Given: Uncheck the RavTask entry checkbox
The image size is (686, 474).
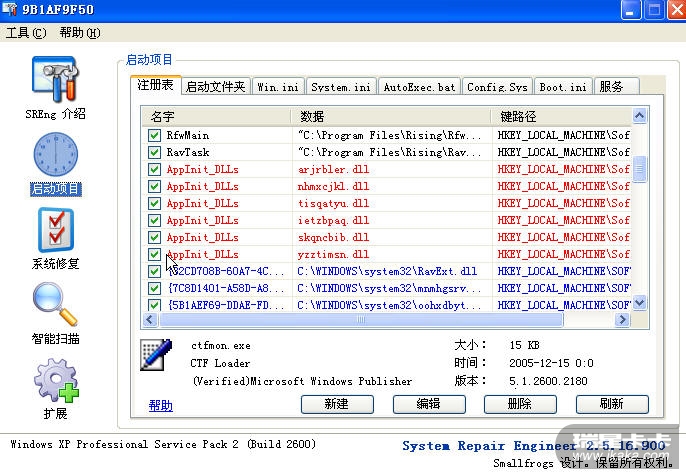Looking at the screenshot, I should point(154,152).
